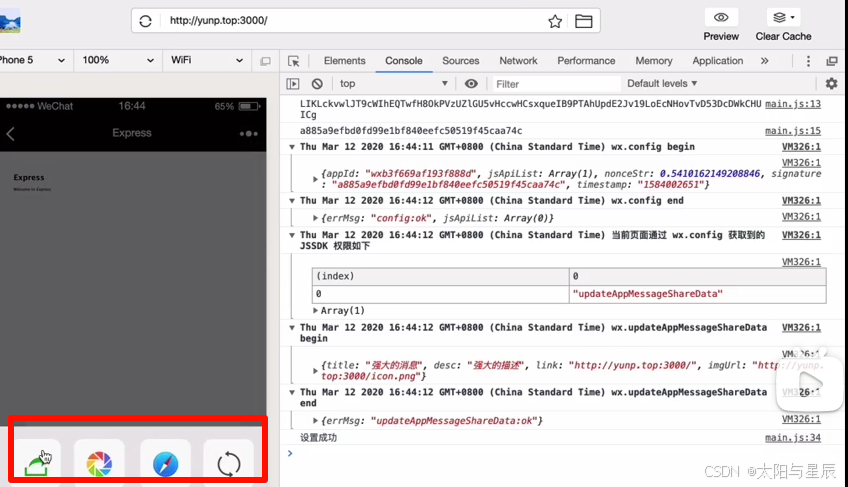Expand the Array(1) entry under the table
The image size is (848, 487).
point(316,311)
